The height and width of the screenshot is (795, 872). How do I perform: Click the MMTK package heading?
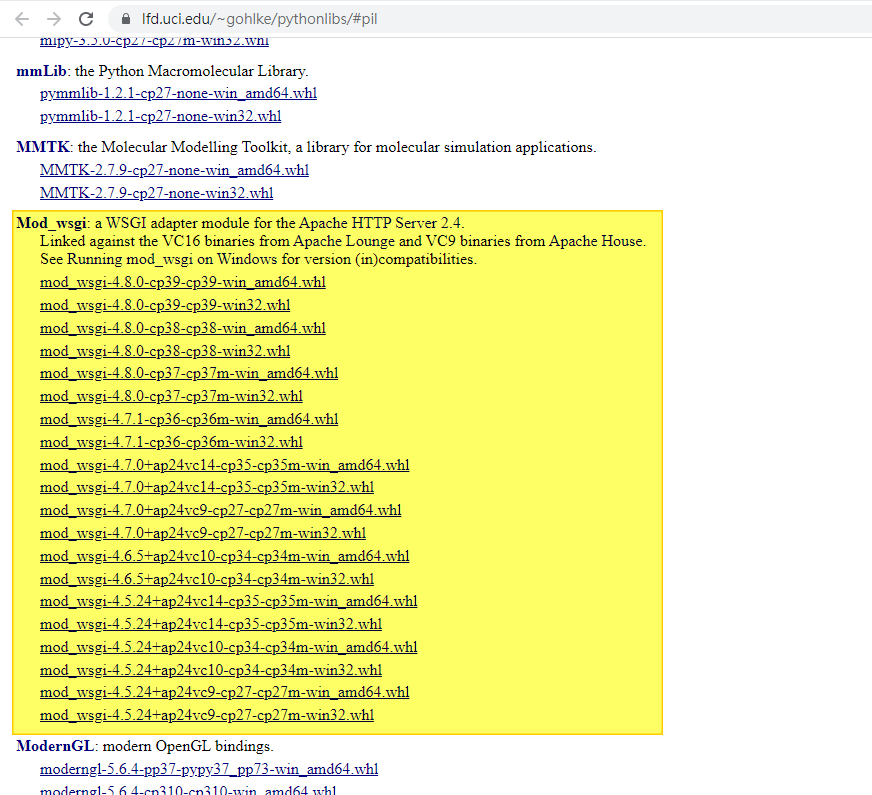click(43, 147)
